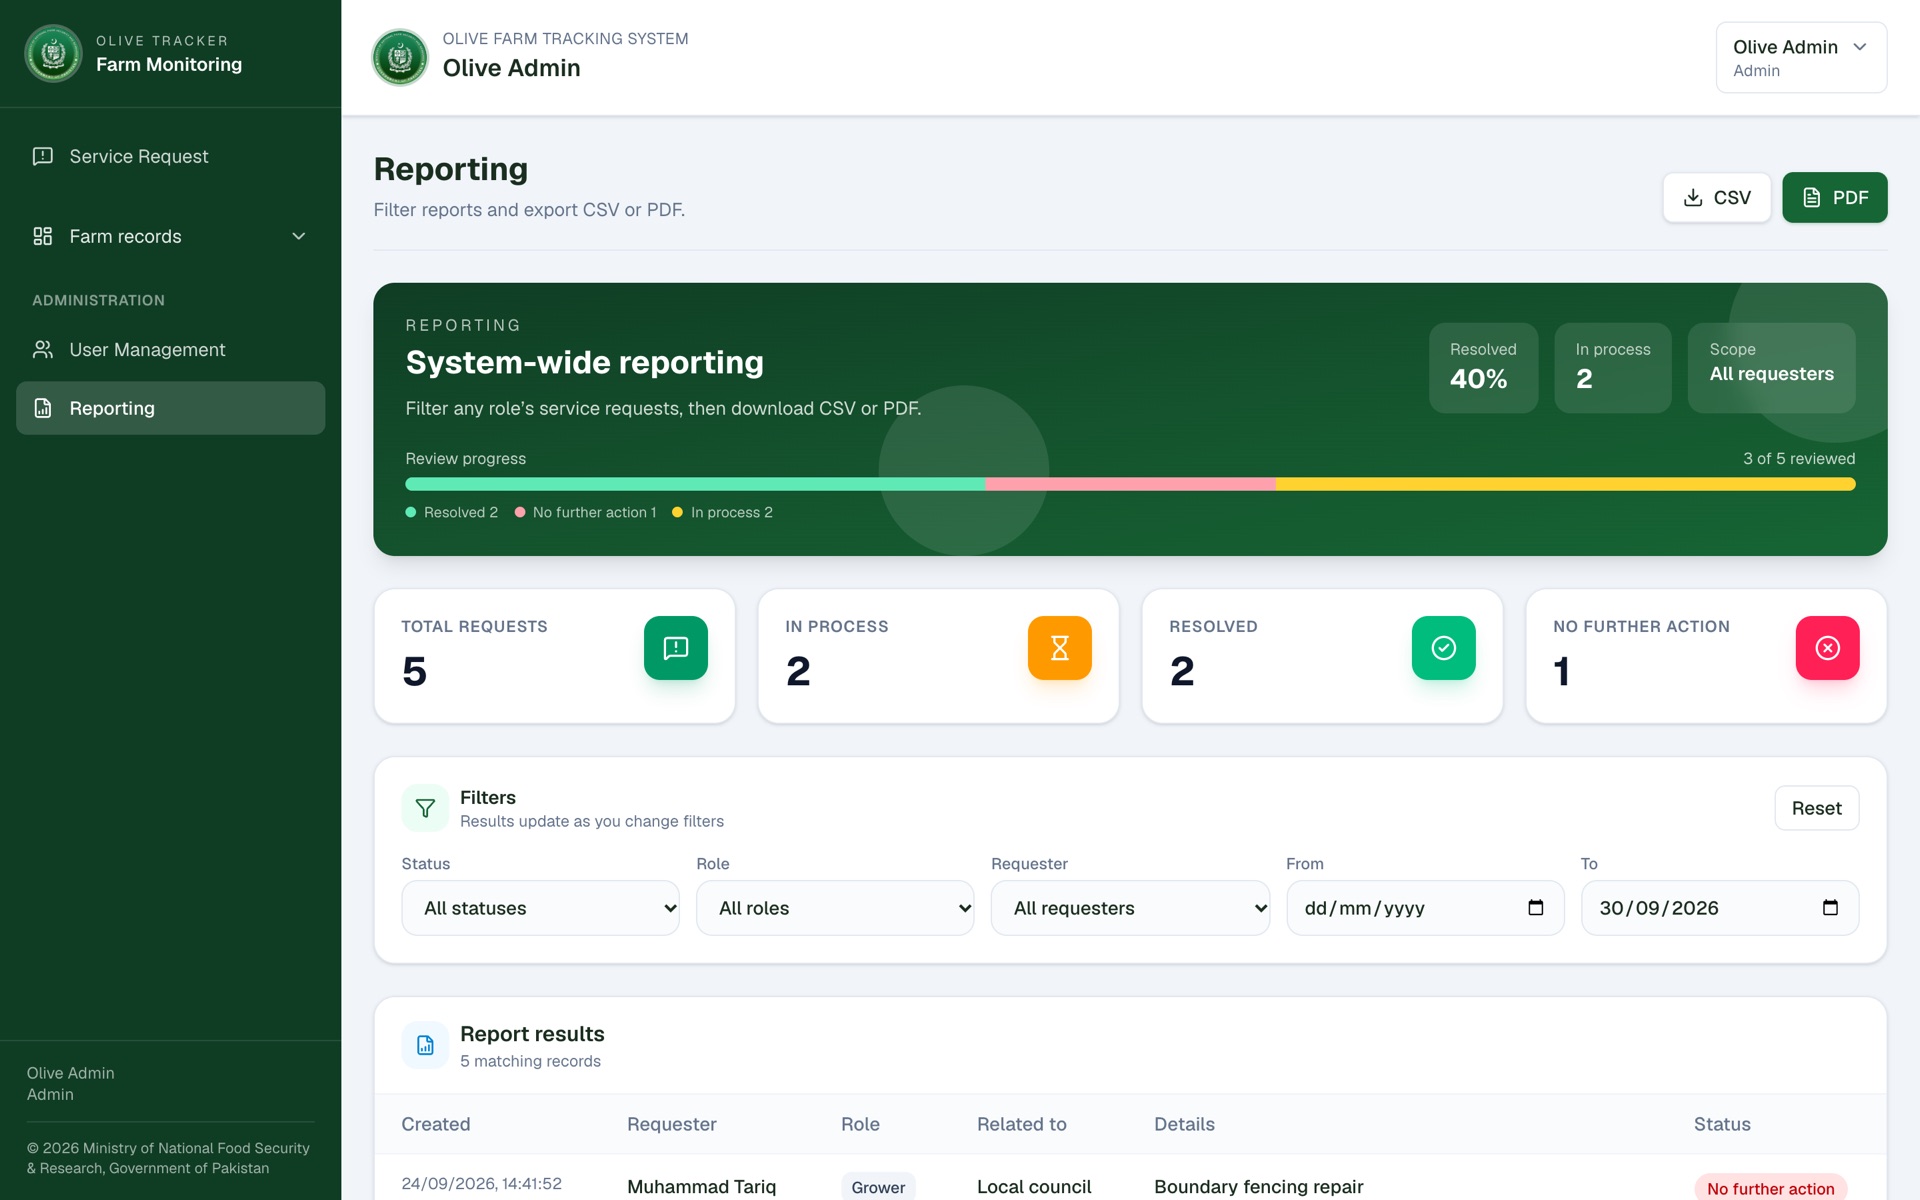Open the Olive Admin account dropdown
Screen dimensions: 1920x1200
pos(1801,57)
